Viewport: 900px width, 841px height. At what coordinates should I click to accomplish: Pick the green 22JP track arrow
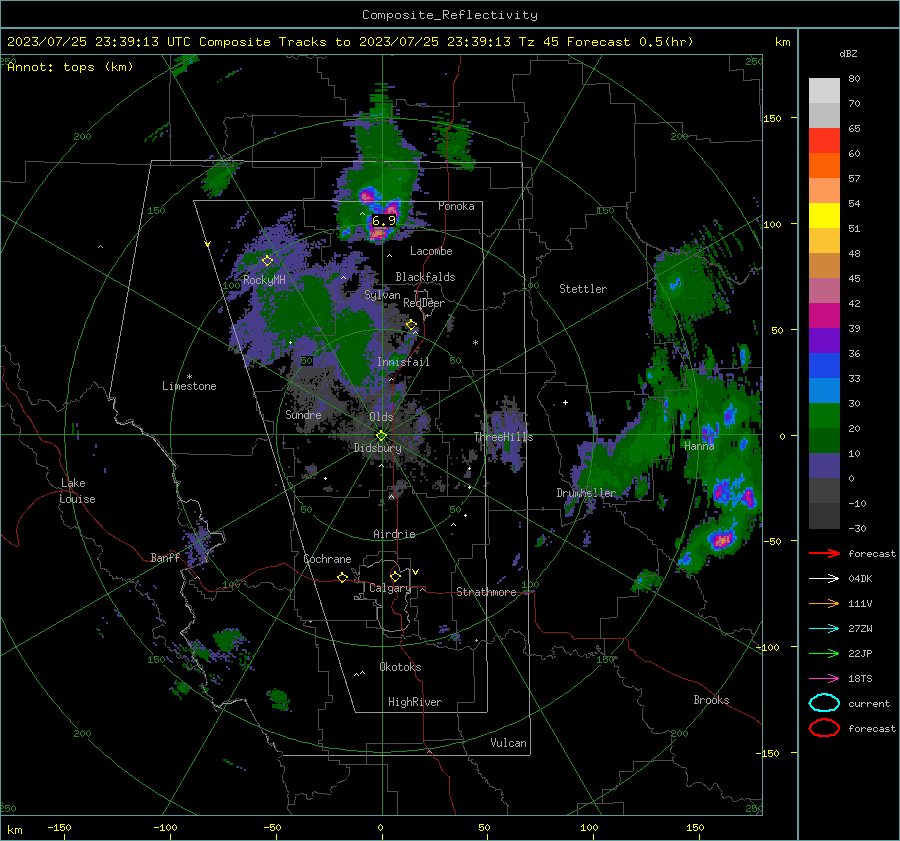pos(824,653)
